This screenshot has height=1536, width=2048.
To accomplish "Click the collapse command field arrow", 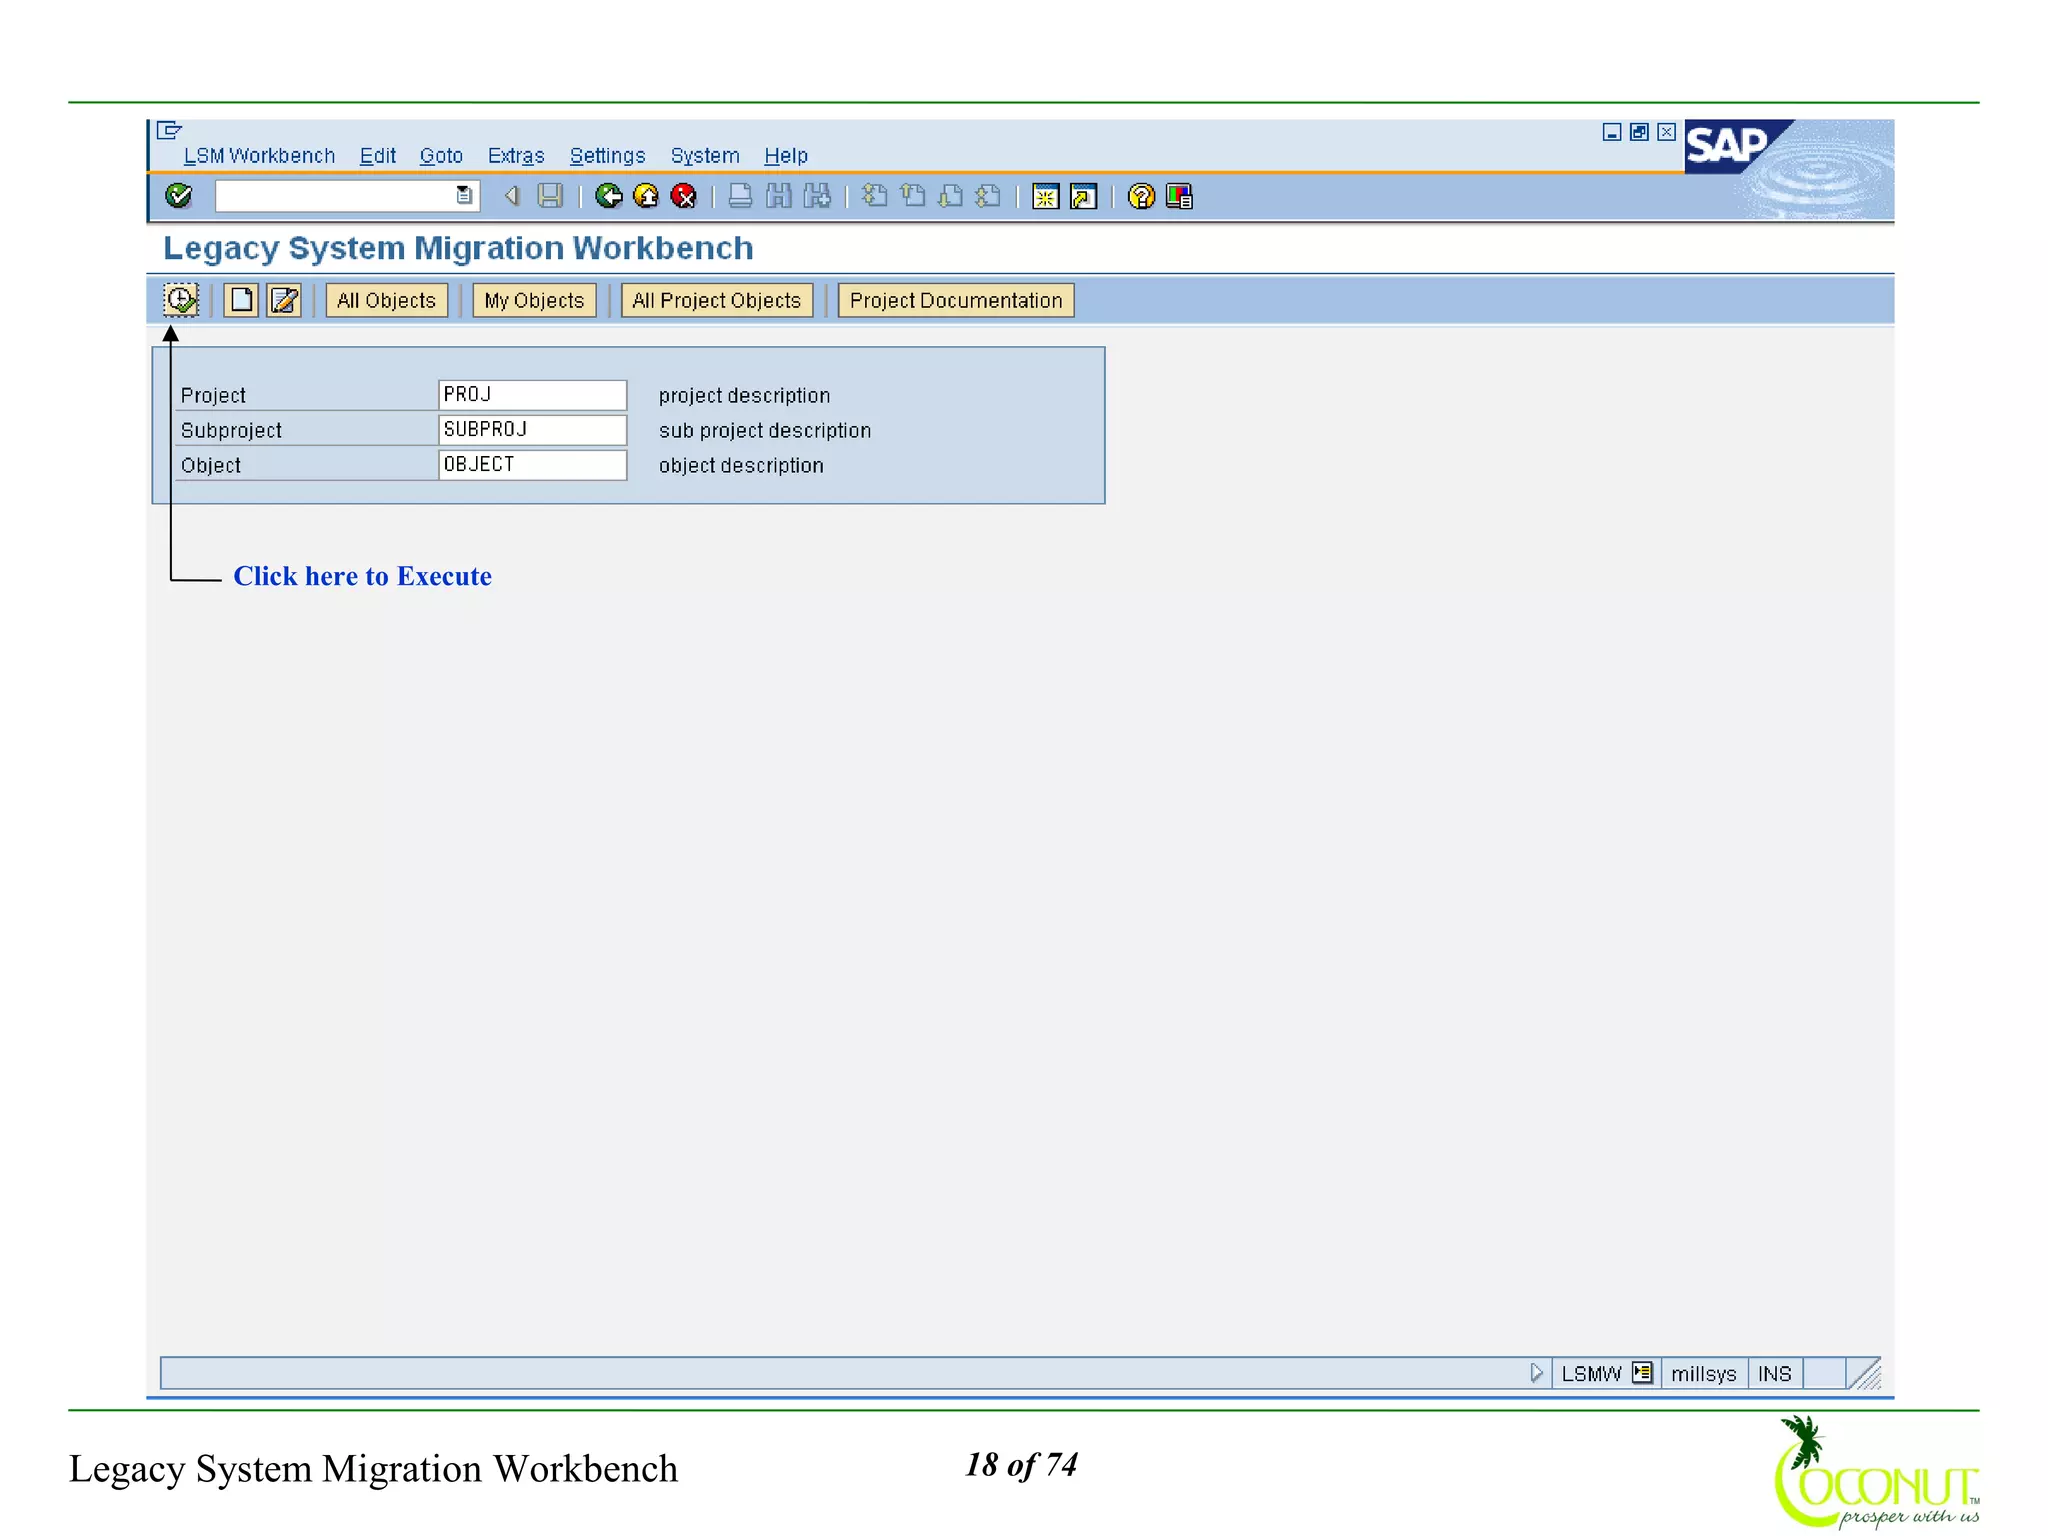I will coord(512,196).
